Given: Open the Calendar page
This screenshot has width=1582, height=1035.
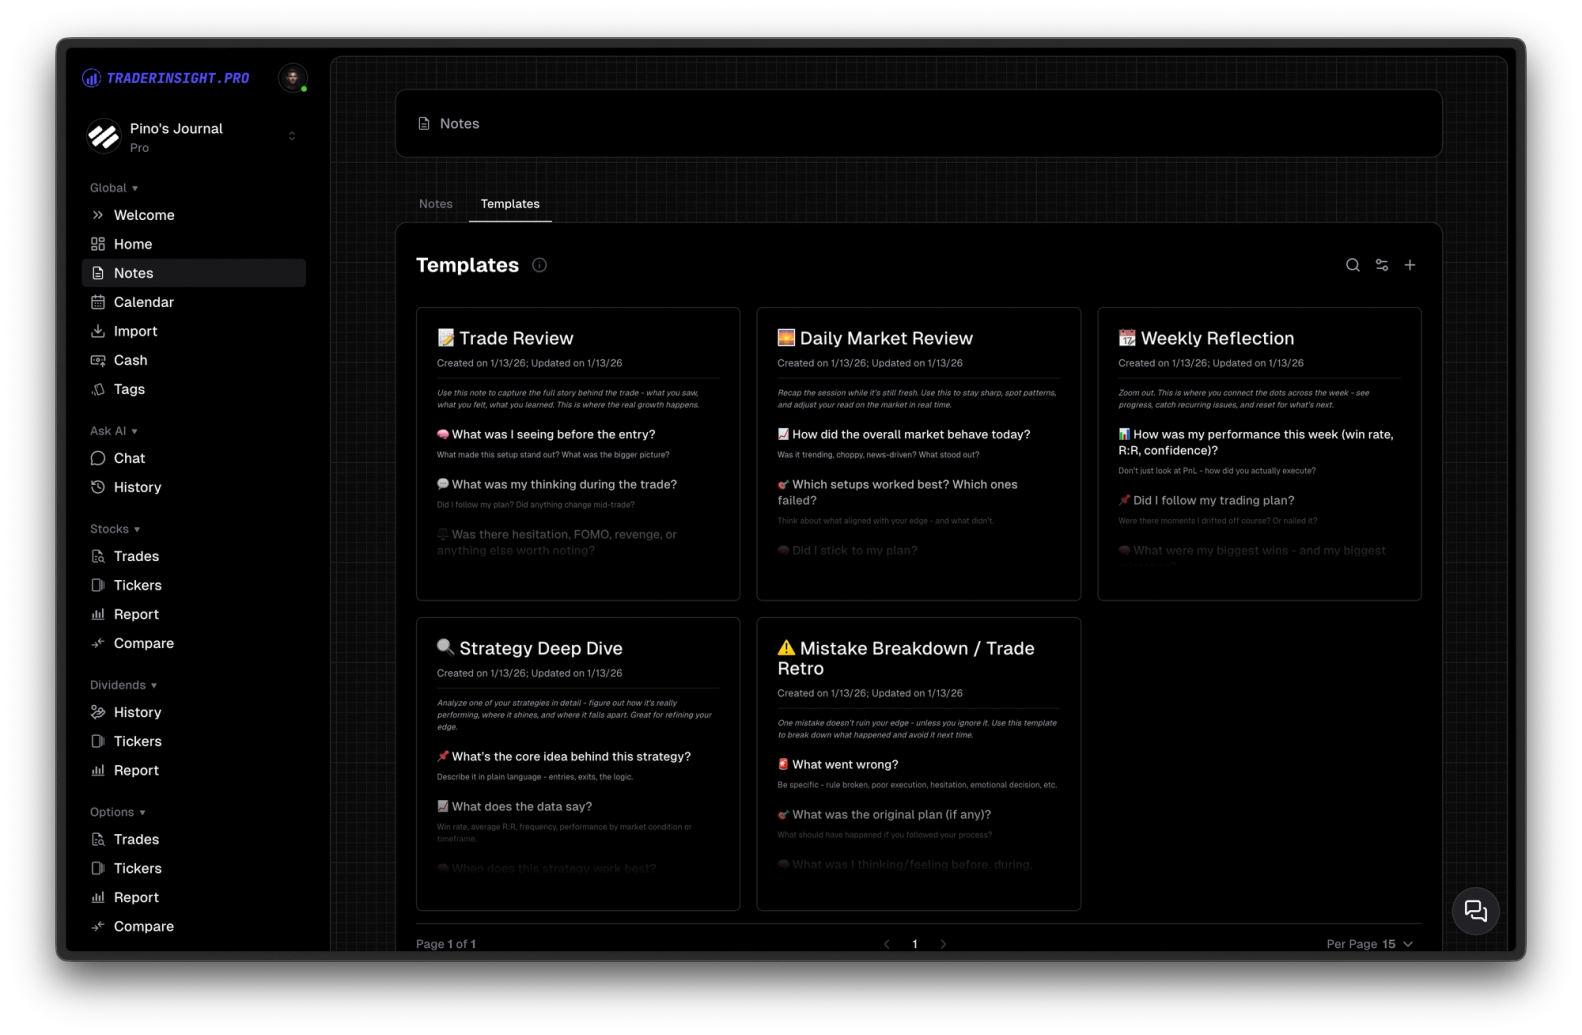Looking at the screenshot, I should tap(194, 302).
